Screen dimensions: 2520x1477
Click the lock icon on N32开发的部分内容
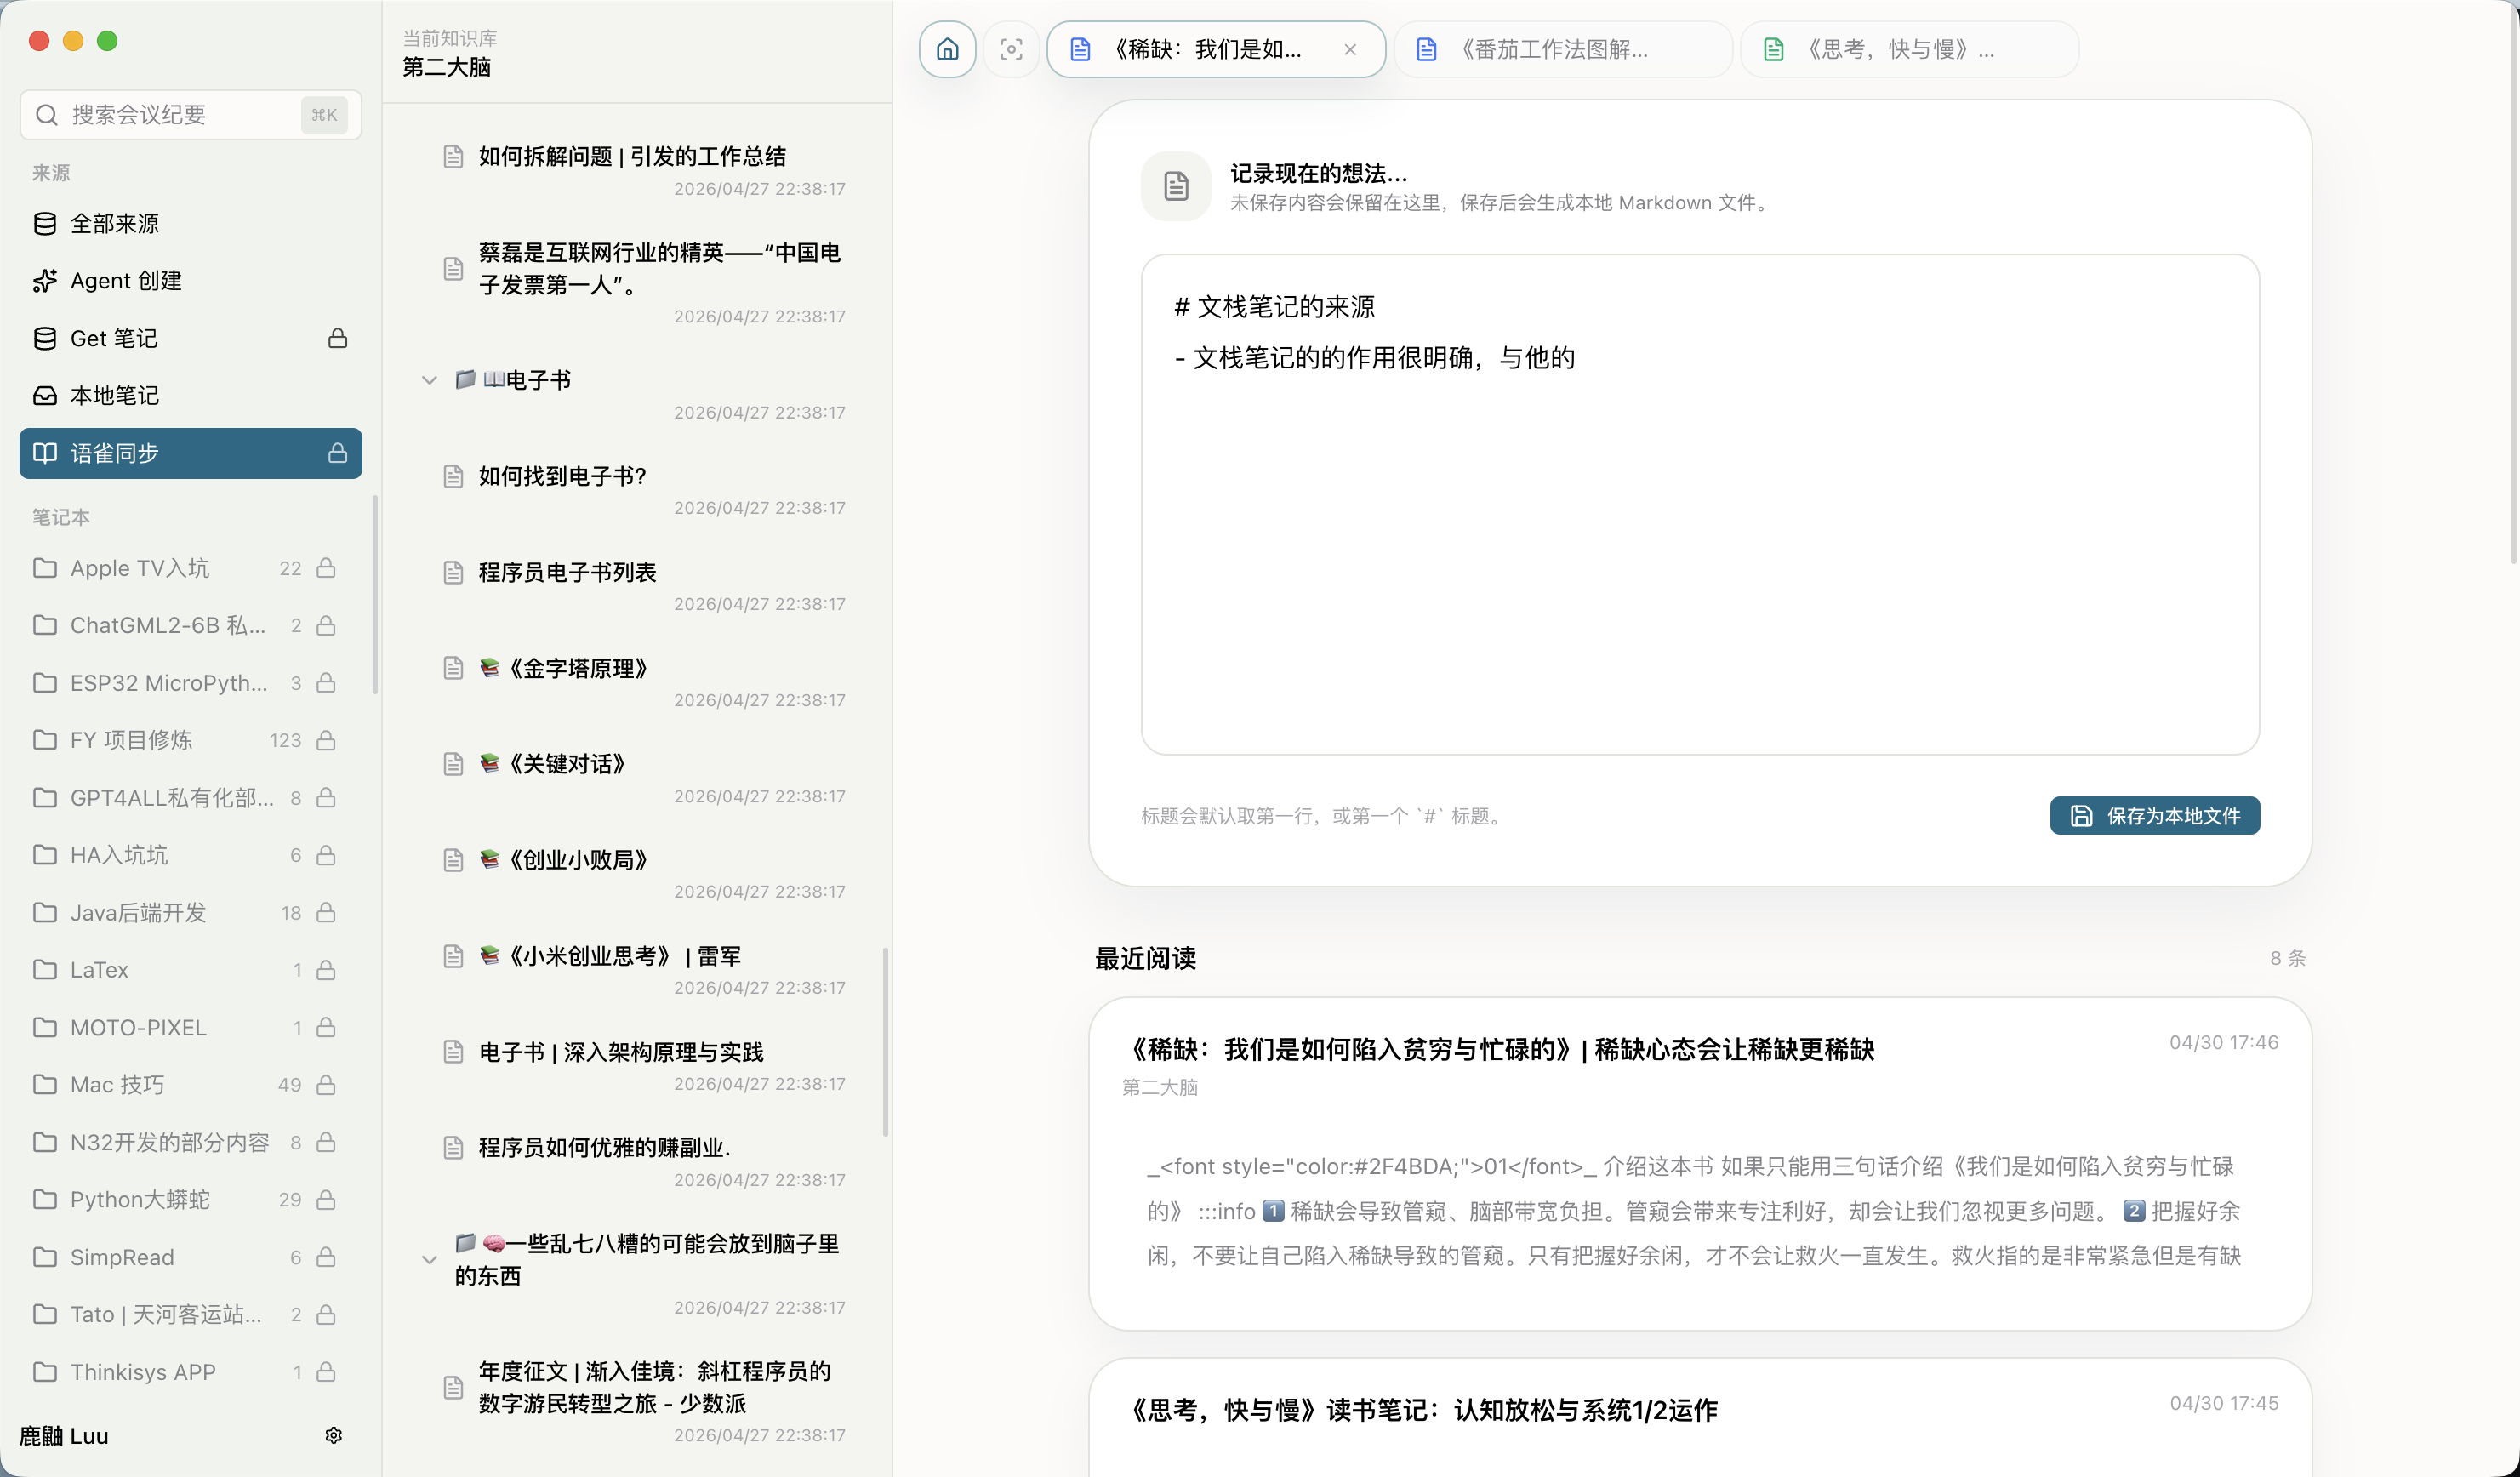click(326, 1142)
